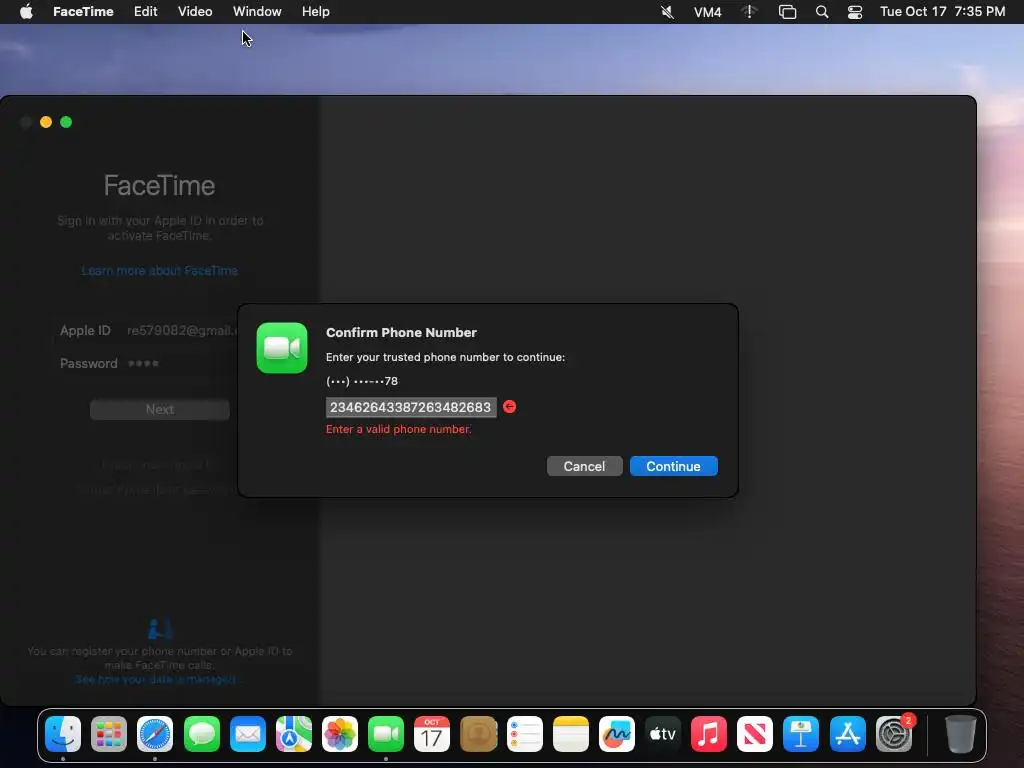Screen dimensions: 1024x768
Task: Click the masked phone number hint ending in 78
Action: coord(362,381)
